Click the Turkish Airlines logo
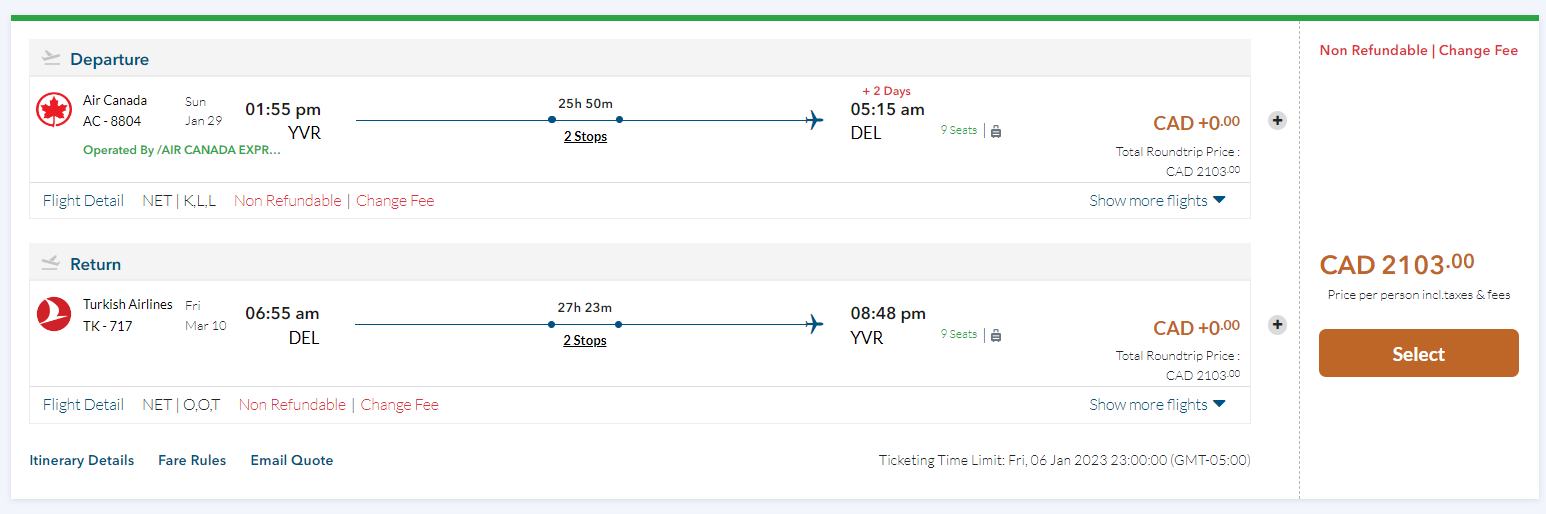The image size is (1546, 514). tap(54, 314)
